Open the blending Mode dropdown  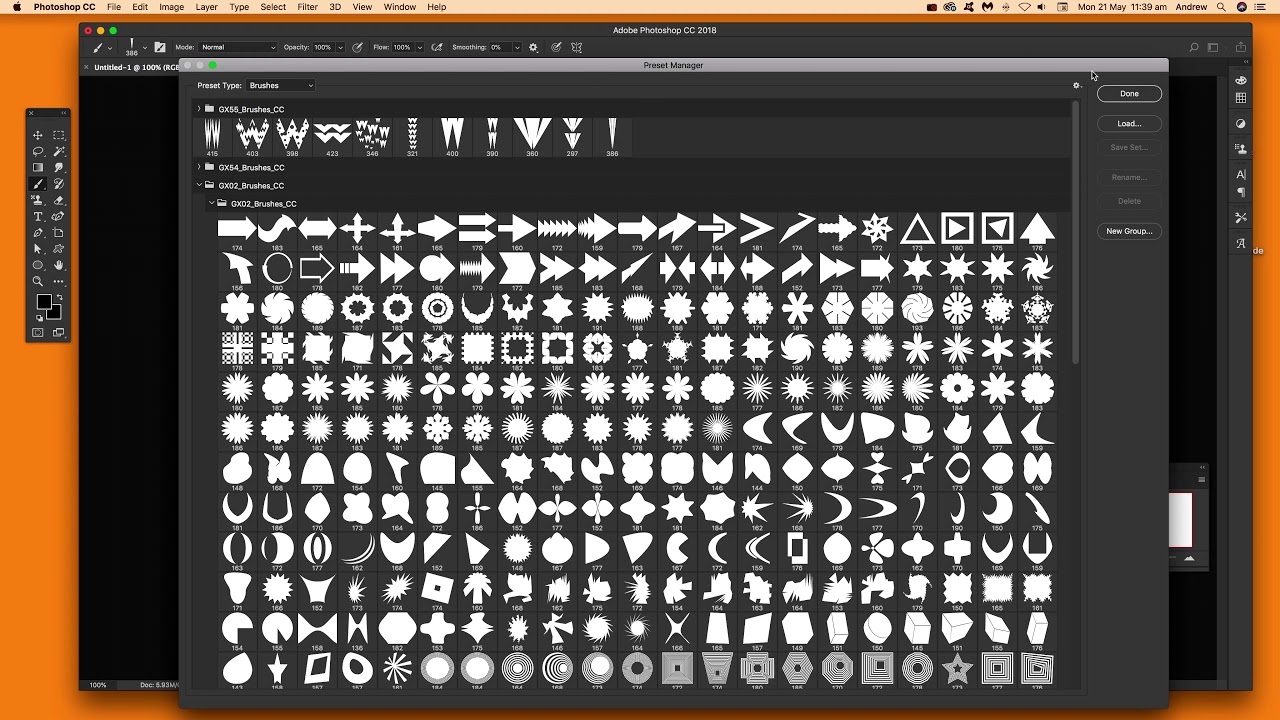point(238,47)
